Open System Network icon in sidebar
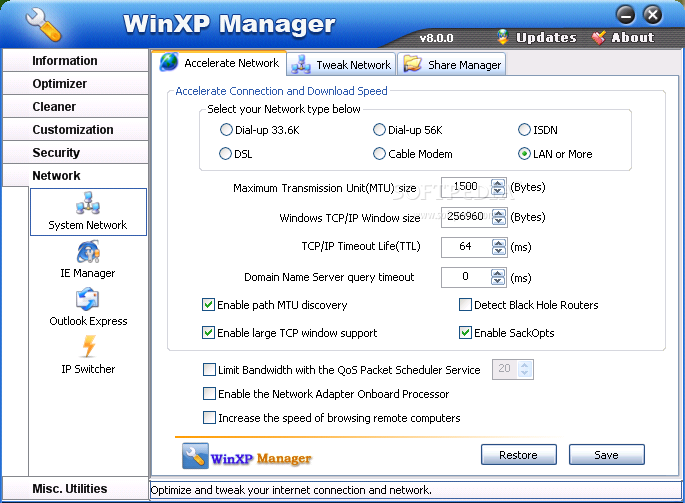The height and width of the screenshot is (503, 685). pos(88,202)
